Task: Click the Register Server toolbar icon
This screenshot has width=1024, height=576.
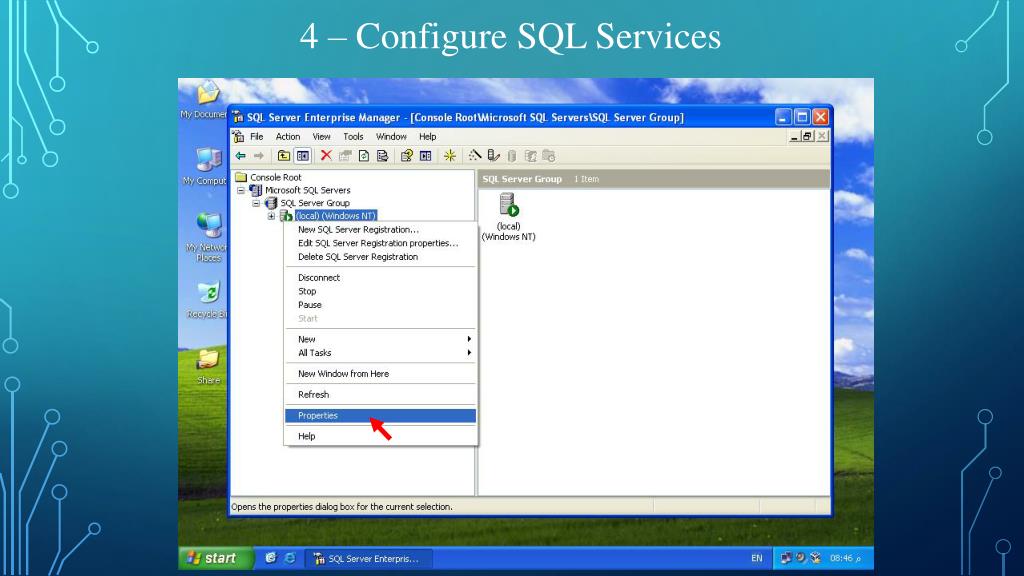Action: pos(494,155)
